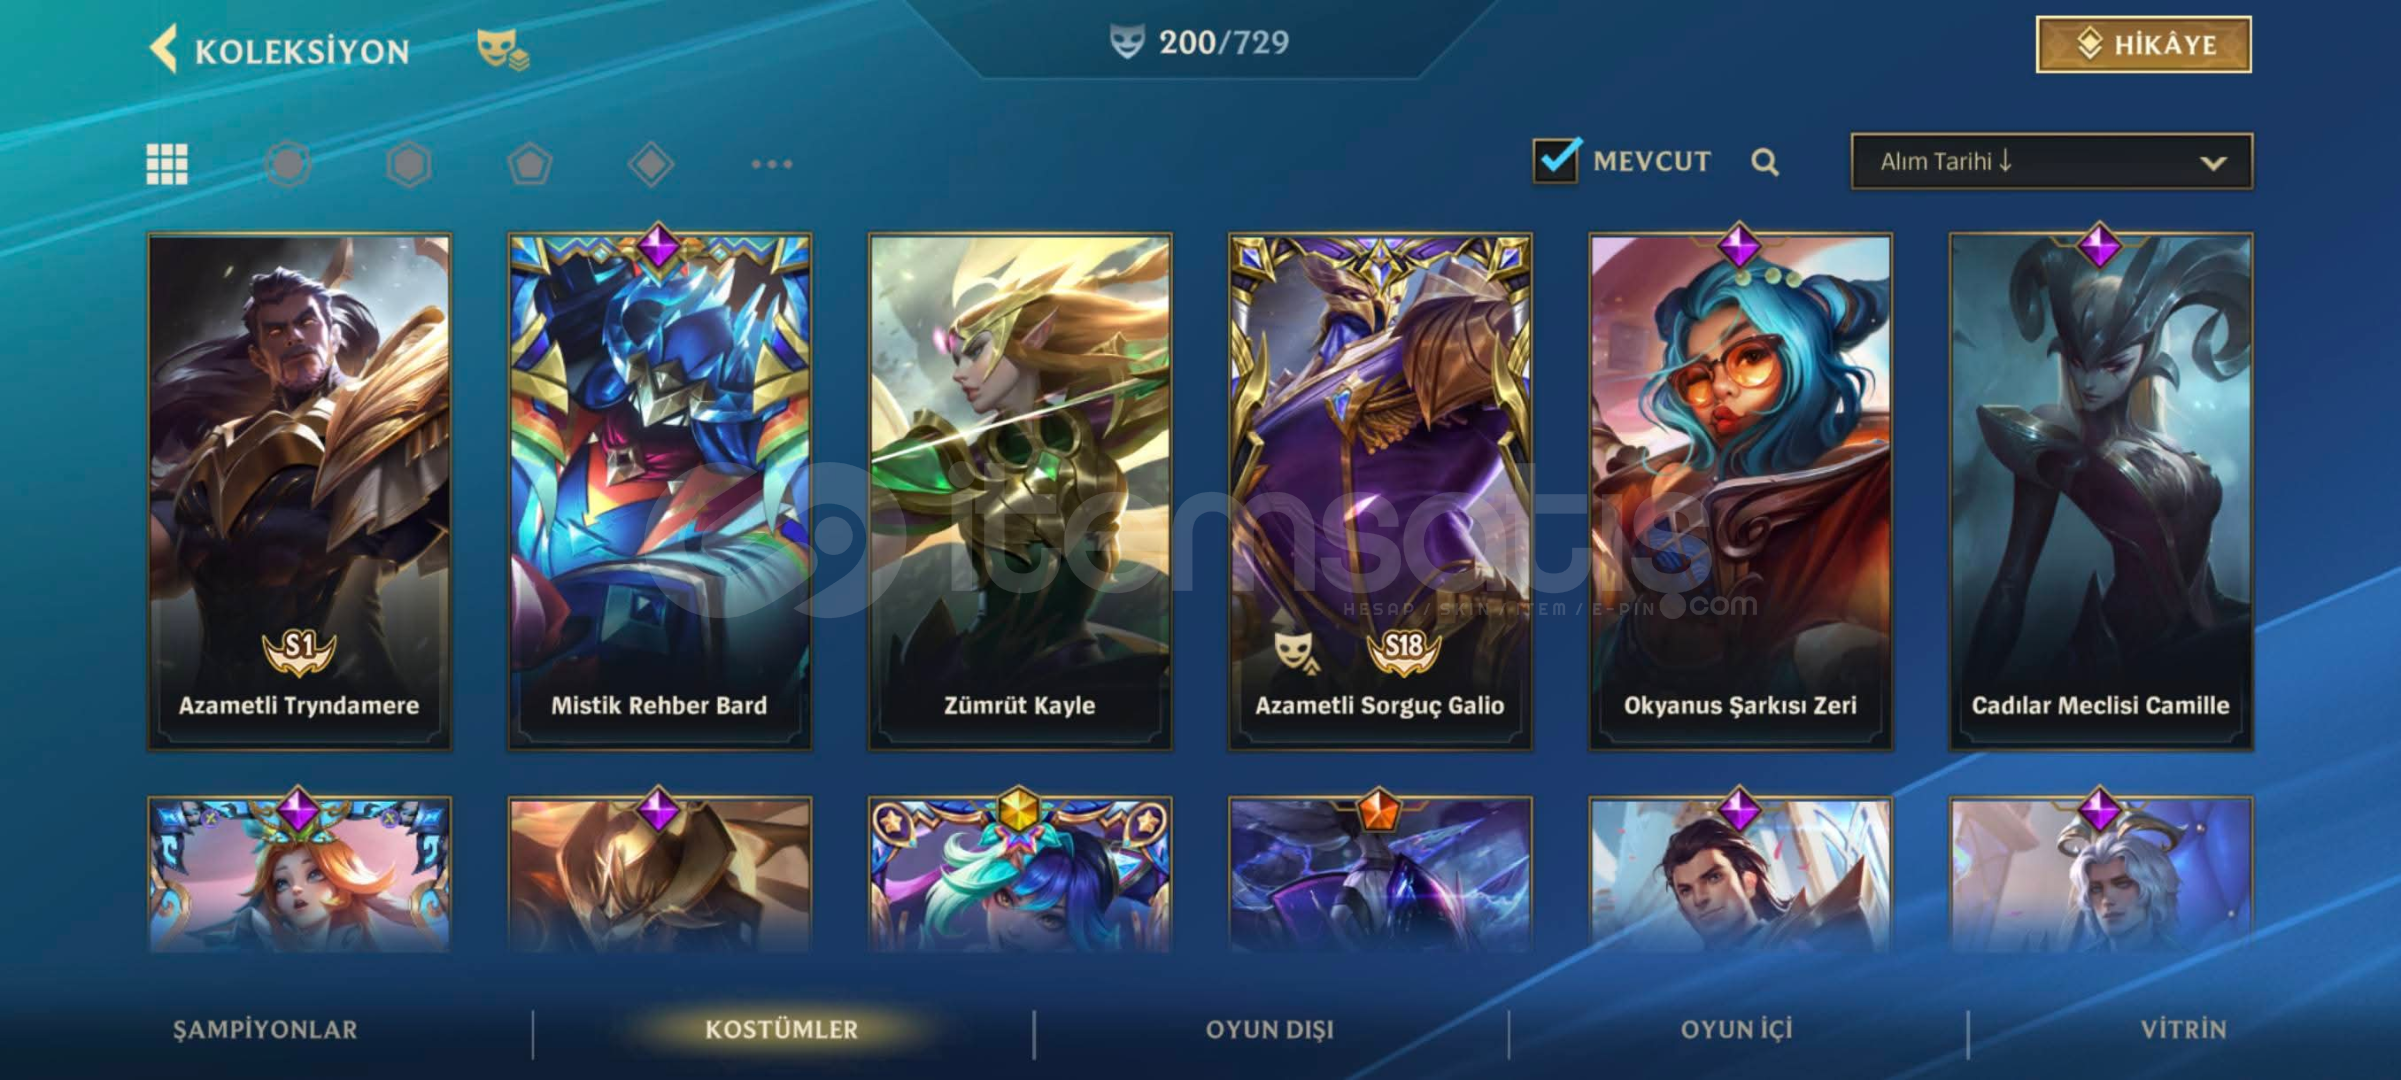Go back via the Koleksiyon arrow
This screenshot has width=2401, height=1080.
163,49
